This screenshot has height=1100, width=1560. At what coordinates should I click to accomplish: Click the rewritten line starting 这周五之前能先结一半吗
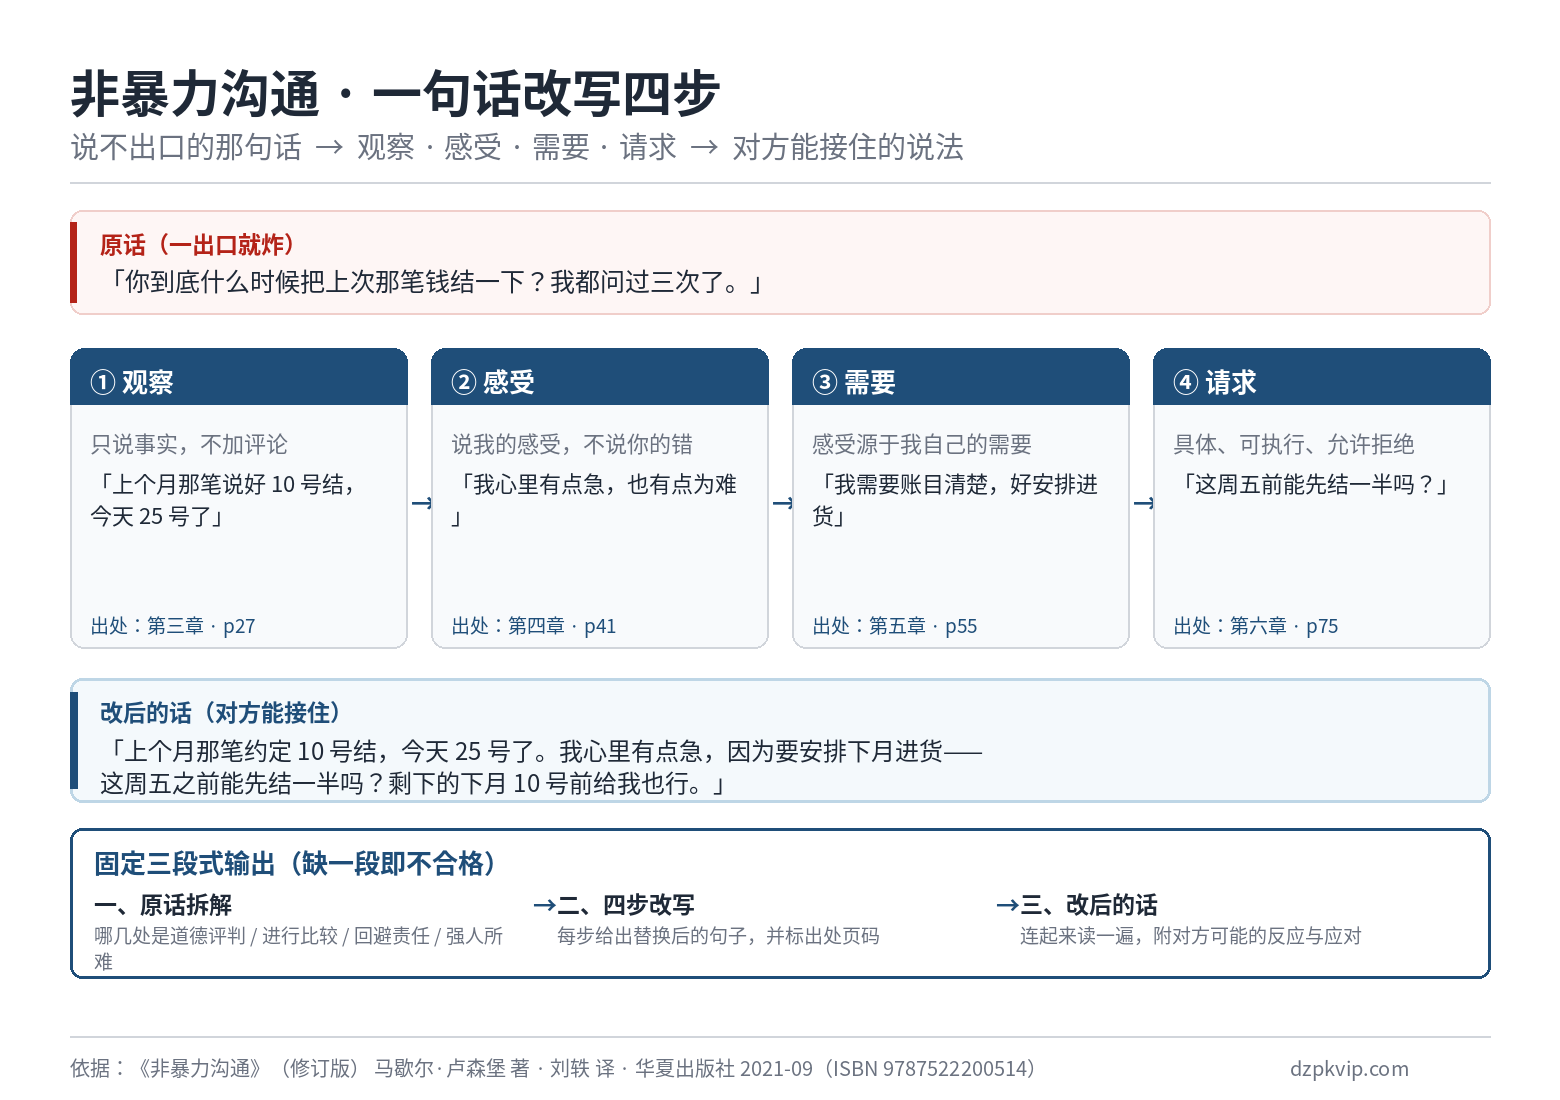[414, 783]
